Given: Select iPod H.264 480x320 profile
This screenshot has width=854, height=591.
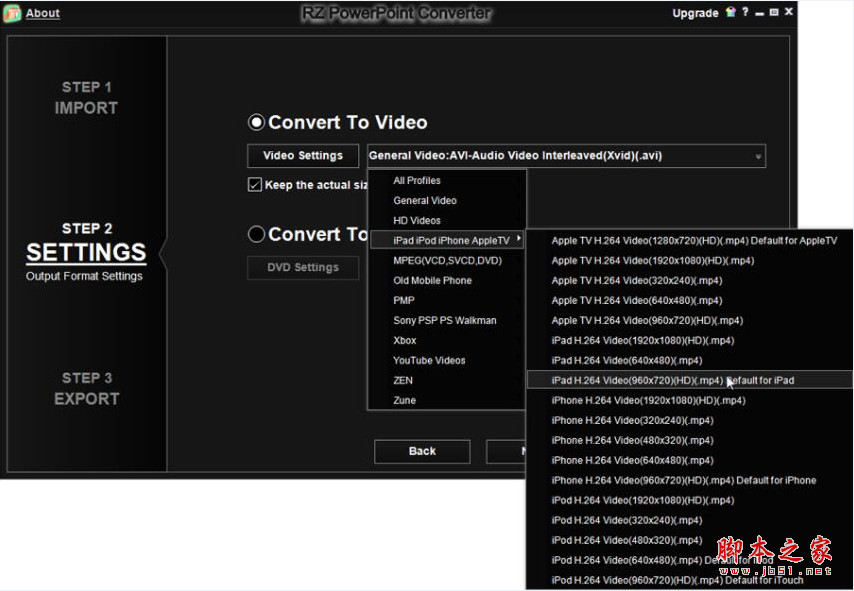Looking at the screenshot, I should pos(690,540).
